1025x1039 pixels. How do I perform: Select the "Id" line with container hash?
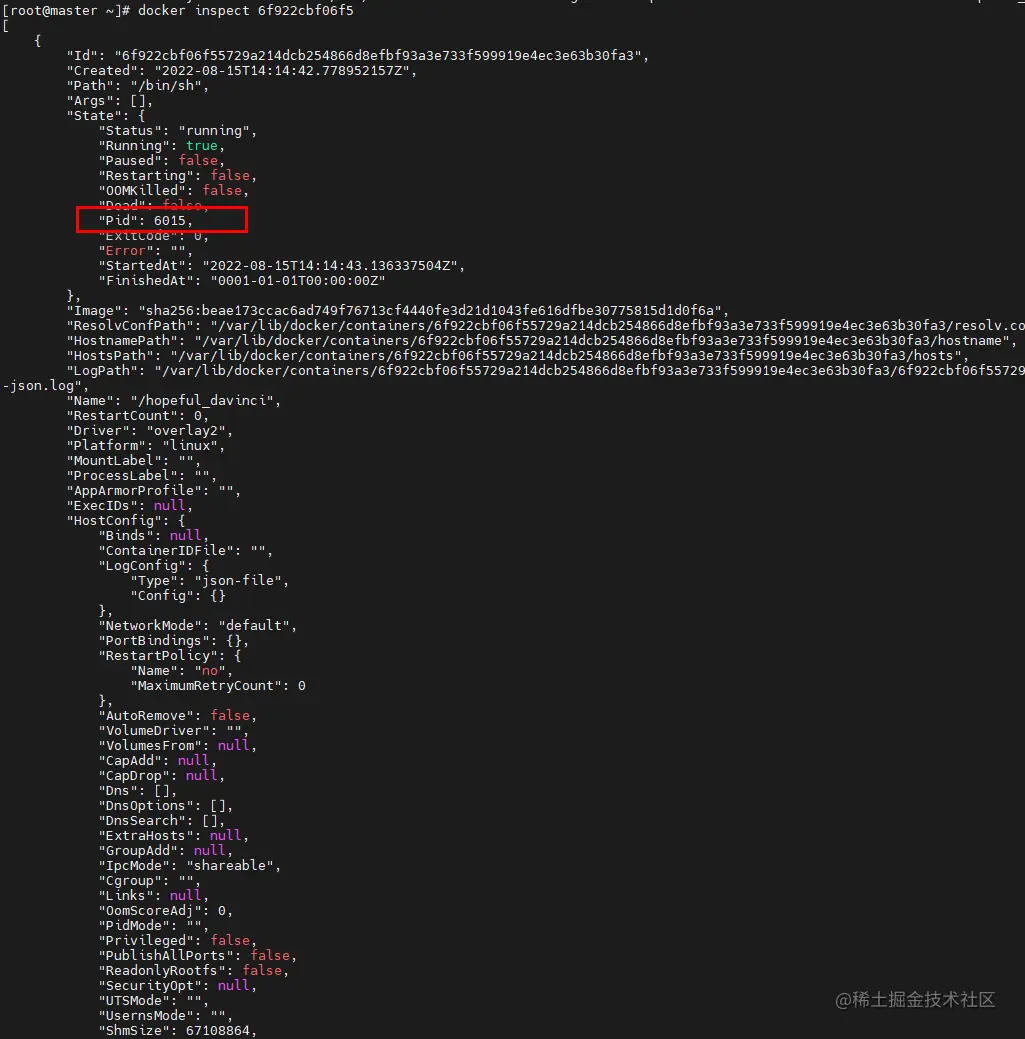coord(358,56)
